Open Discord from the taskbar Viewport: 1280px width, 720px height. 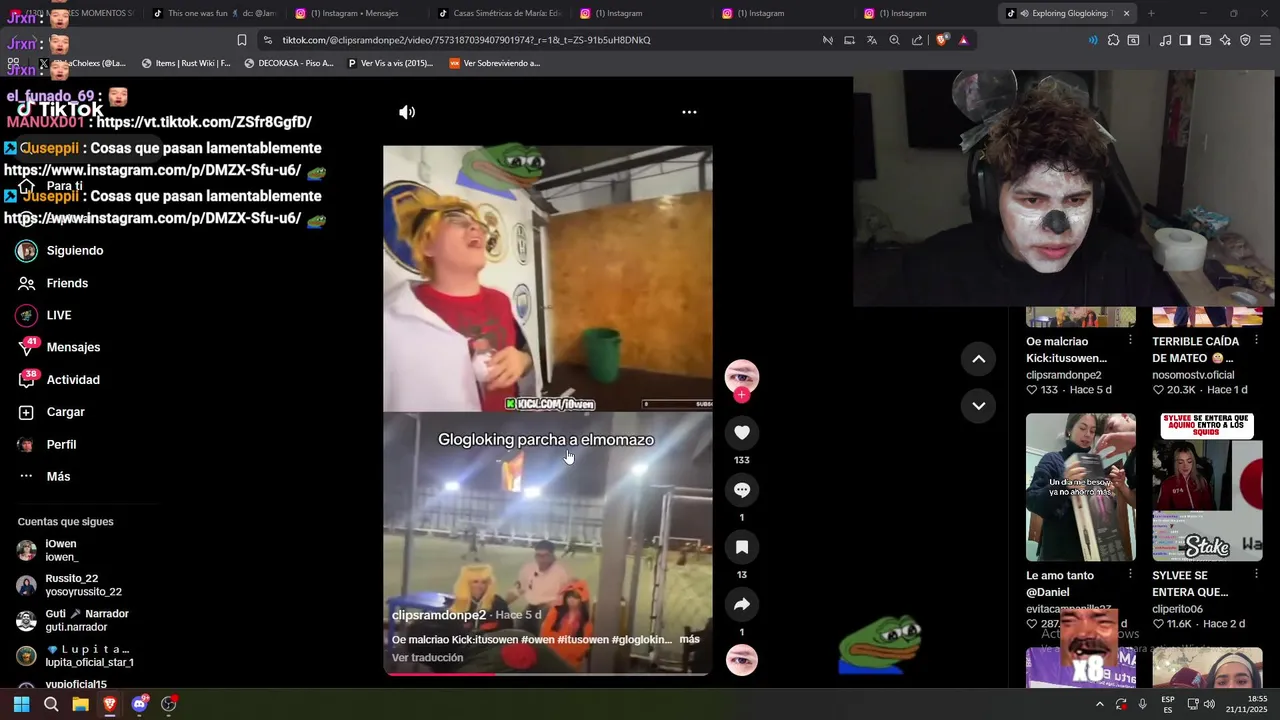click(x=140, y=704)
